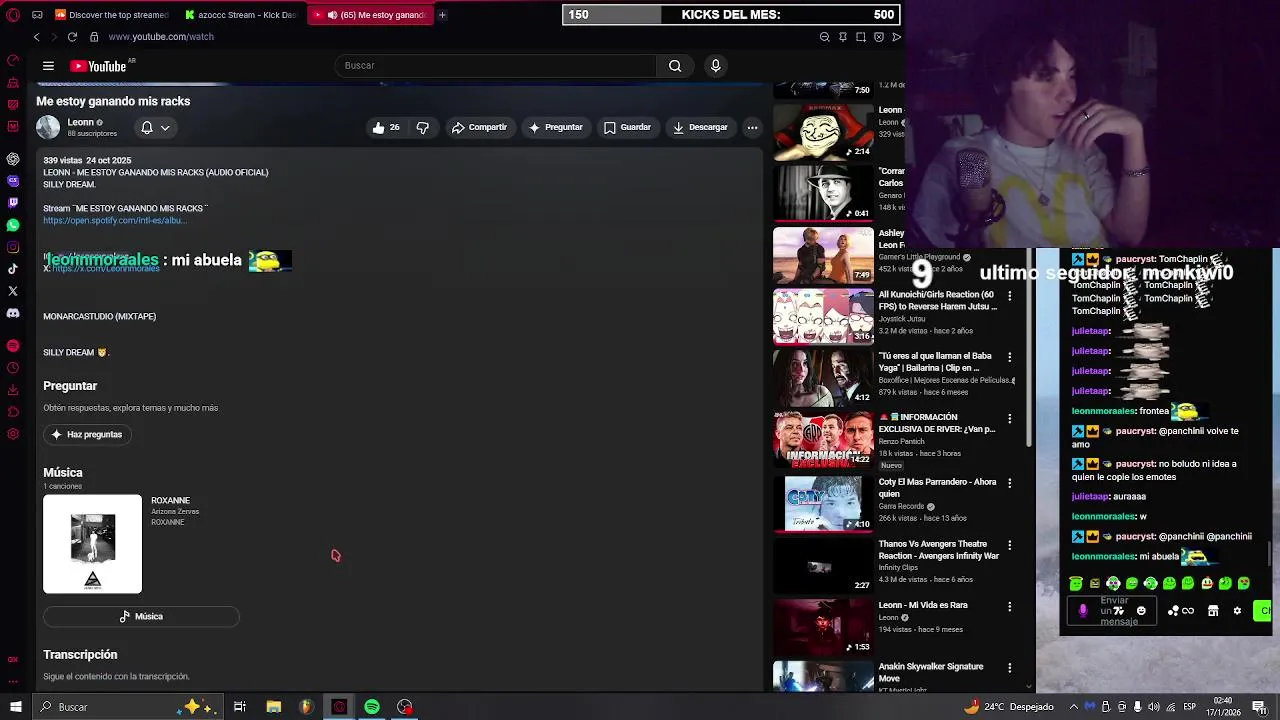
Task: Click the magnifier search button on YouTube
Action: (x=675, y=66)
